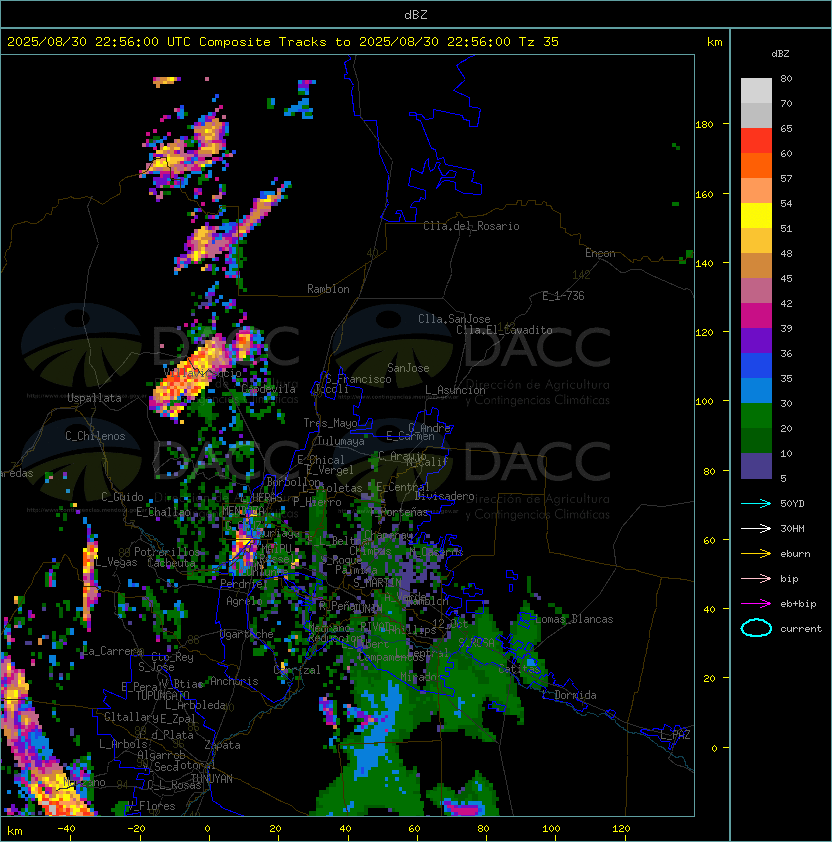Select the light gray 80 dBZ legend swatch

click(x=756, y=90)
